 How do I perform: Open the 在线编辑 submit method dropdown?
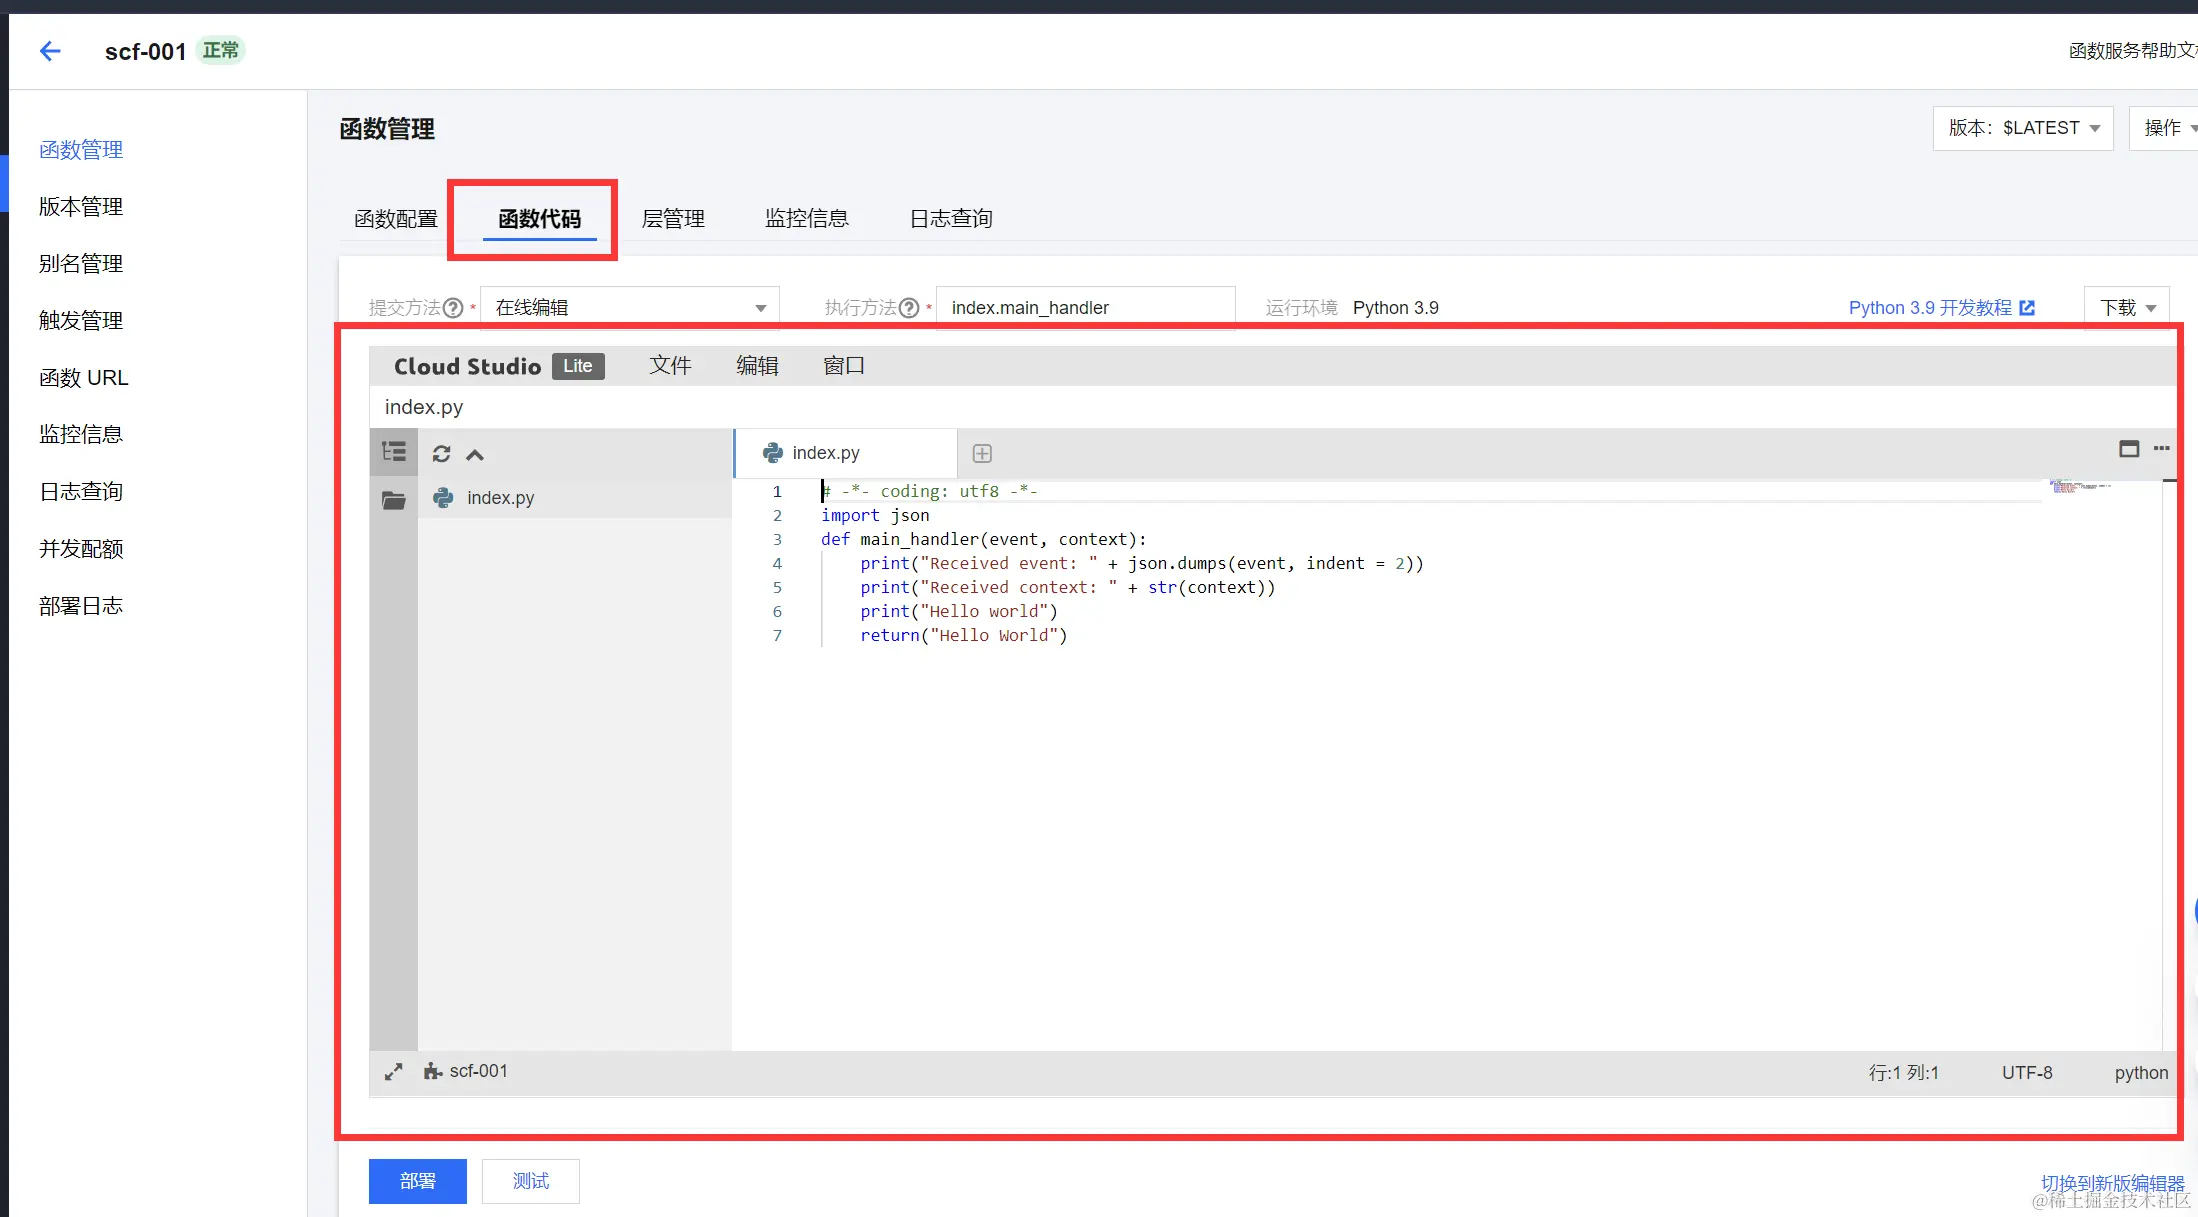tap(630, 308)
